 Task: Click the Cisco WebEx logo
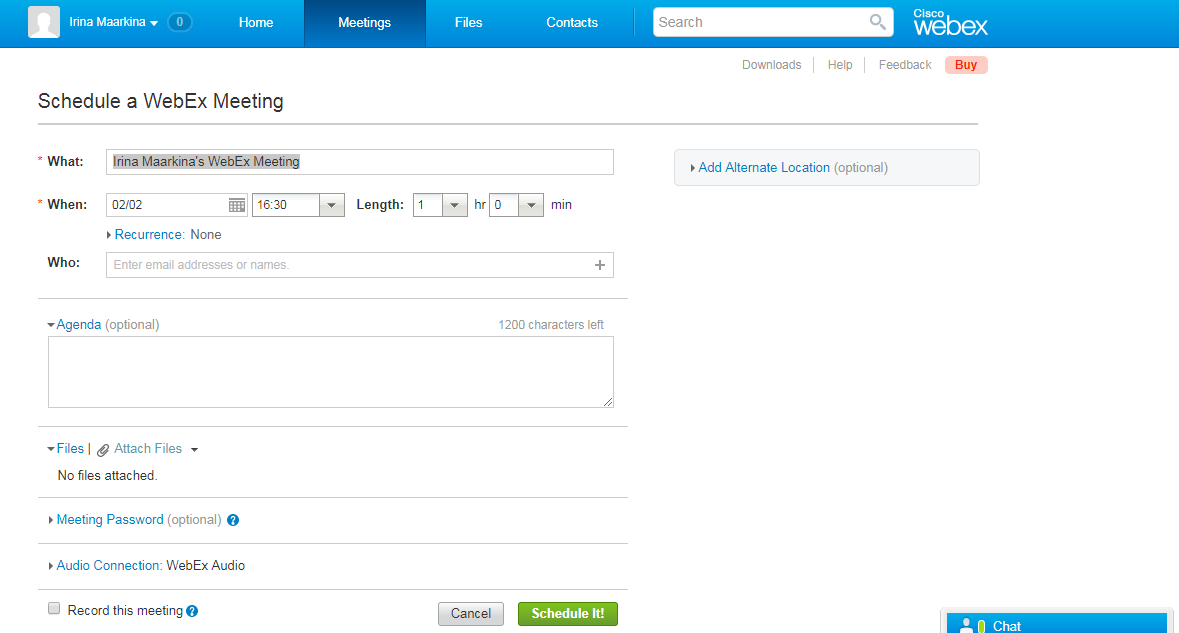pyautogui.click(x=949, y=21)
